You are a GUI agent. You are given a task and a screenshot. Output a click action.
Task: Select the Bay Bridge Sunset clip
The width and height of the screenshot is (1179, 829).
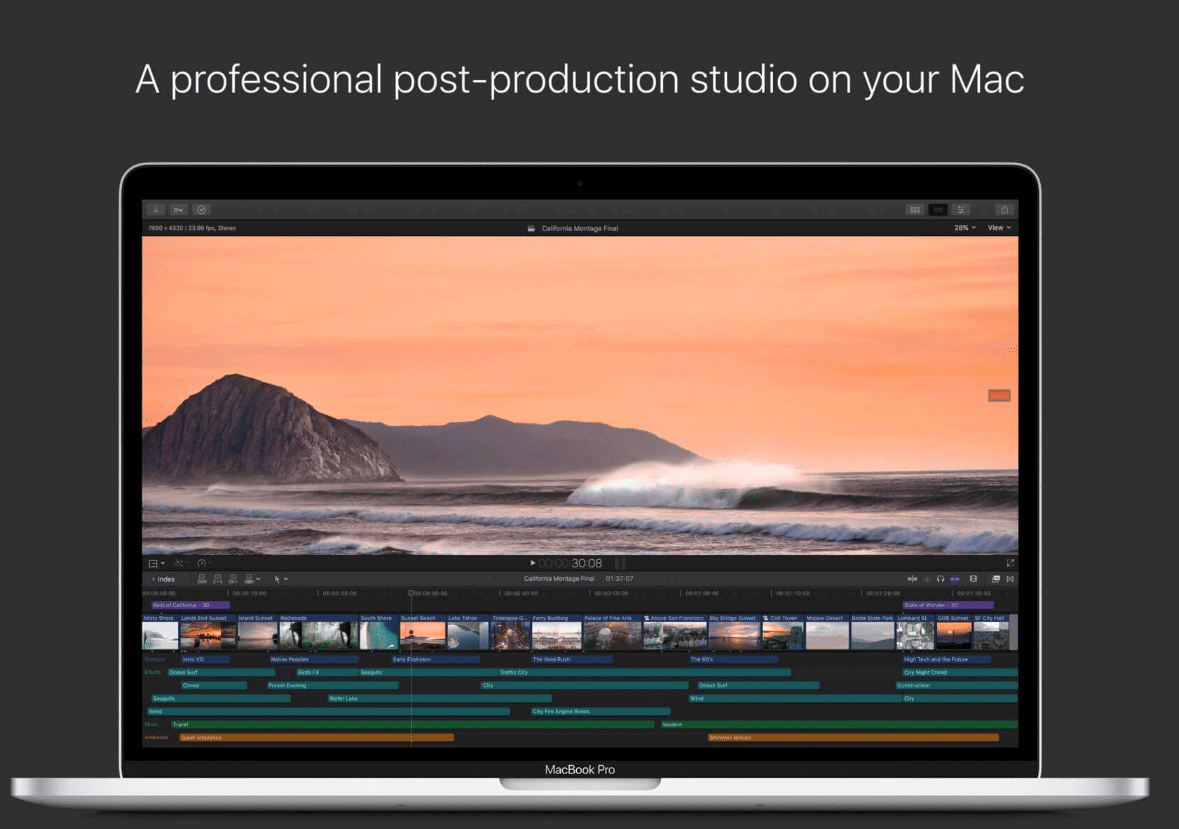click(x=734, y=631)
